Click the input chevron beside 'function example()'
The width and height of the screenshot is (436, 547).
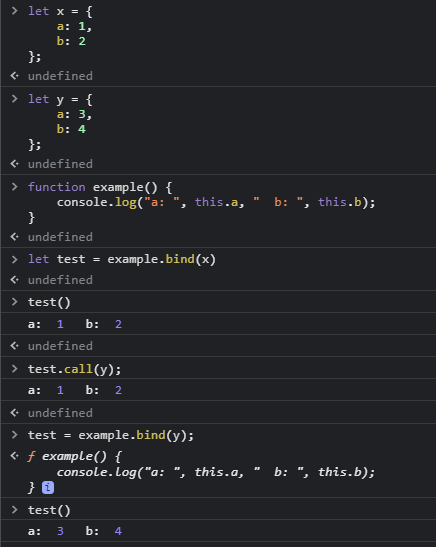14,187
